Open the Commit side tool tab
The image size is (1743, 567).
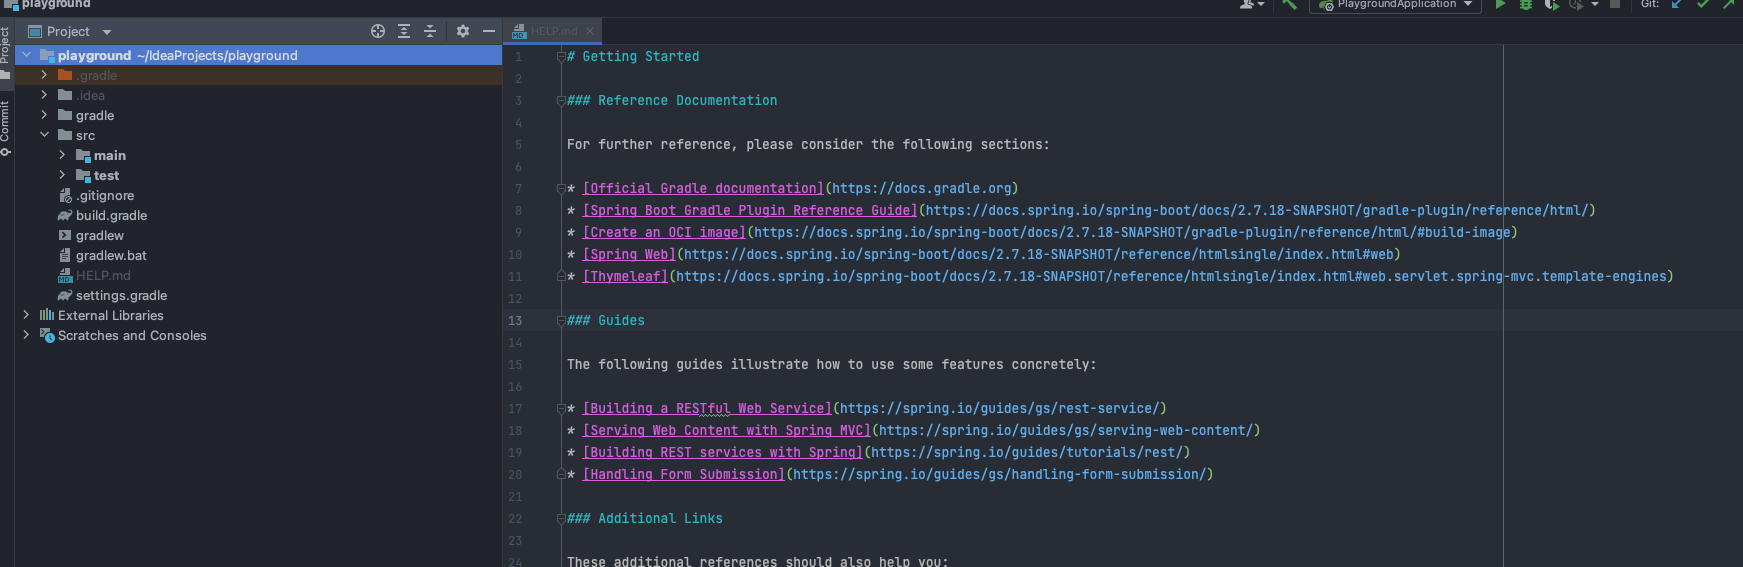[5, 127]
